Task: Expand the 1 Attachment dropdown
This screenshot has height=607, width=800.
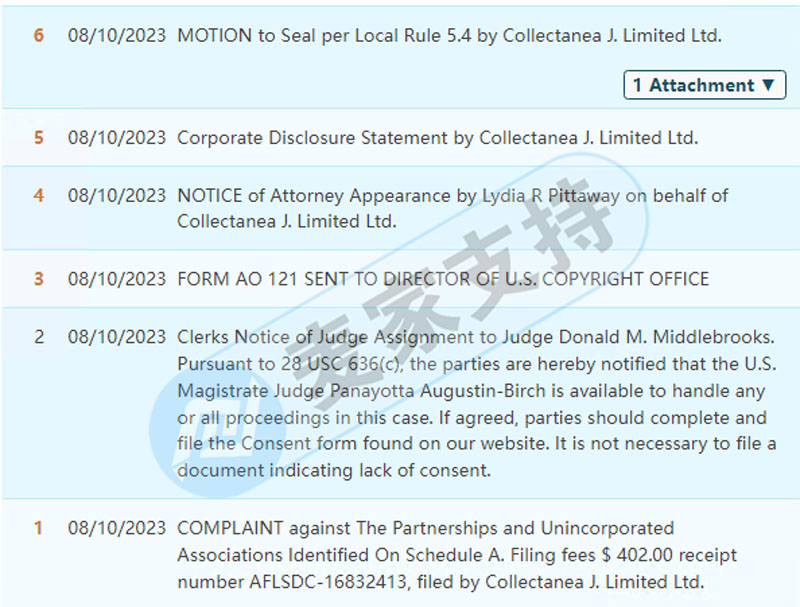Action: point(704,85)
